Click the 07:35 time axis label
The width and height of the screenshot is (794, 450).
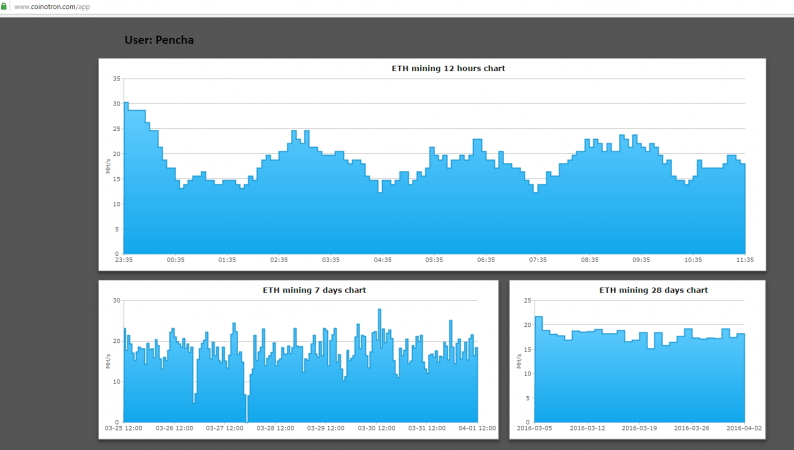(538, 260)
